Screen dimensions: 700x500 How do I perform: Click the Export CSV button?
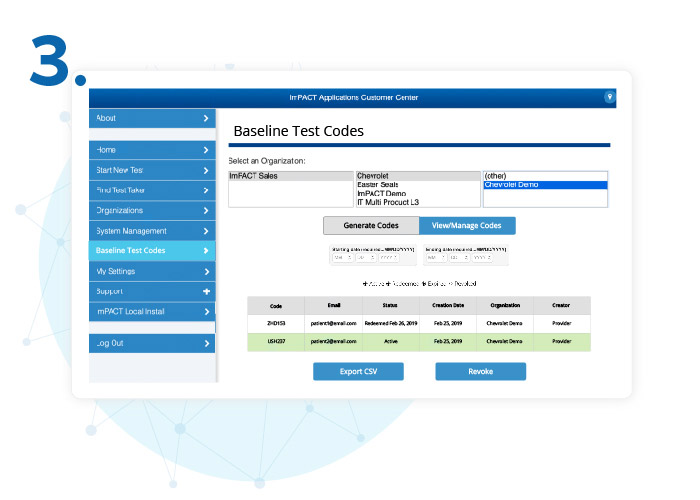(358, 371)
